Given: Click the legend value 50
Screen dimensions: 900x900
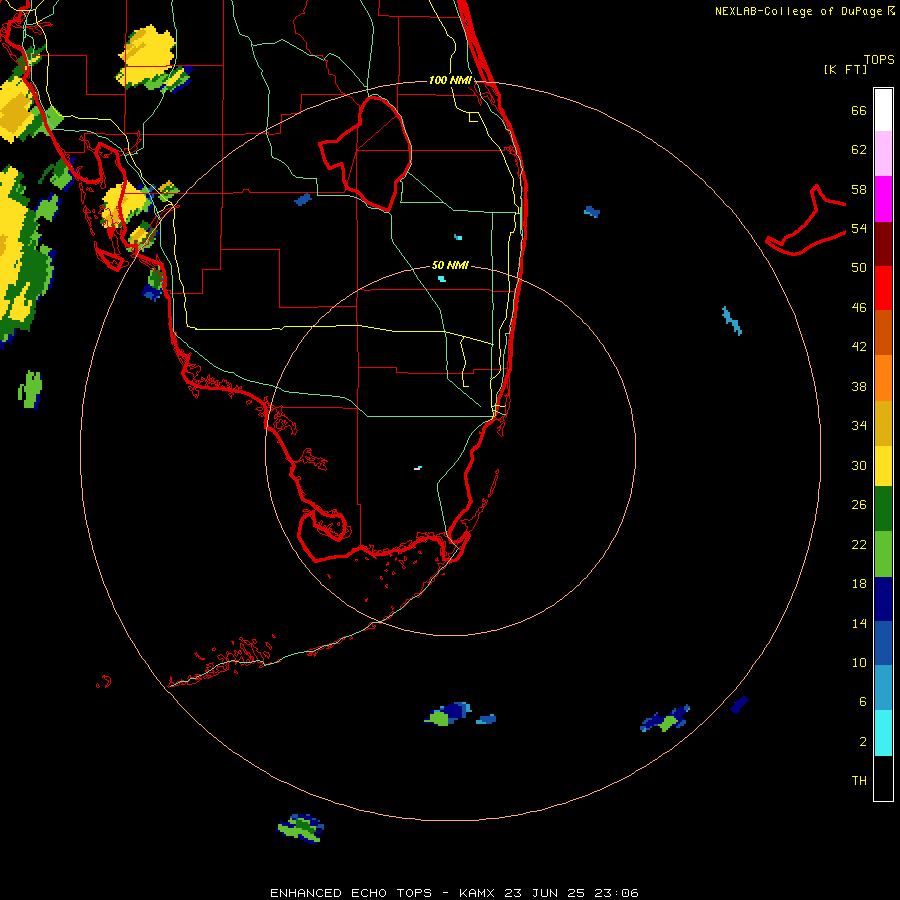Looking at the screenshot, I should (x=859, y=267).
